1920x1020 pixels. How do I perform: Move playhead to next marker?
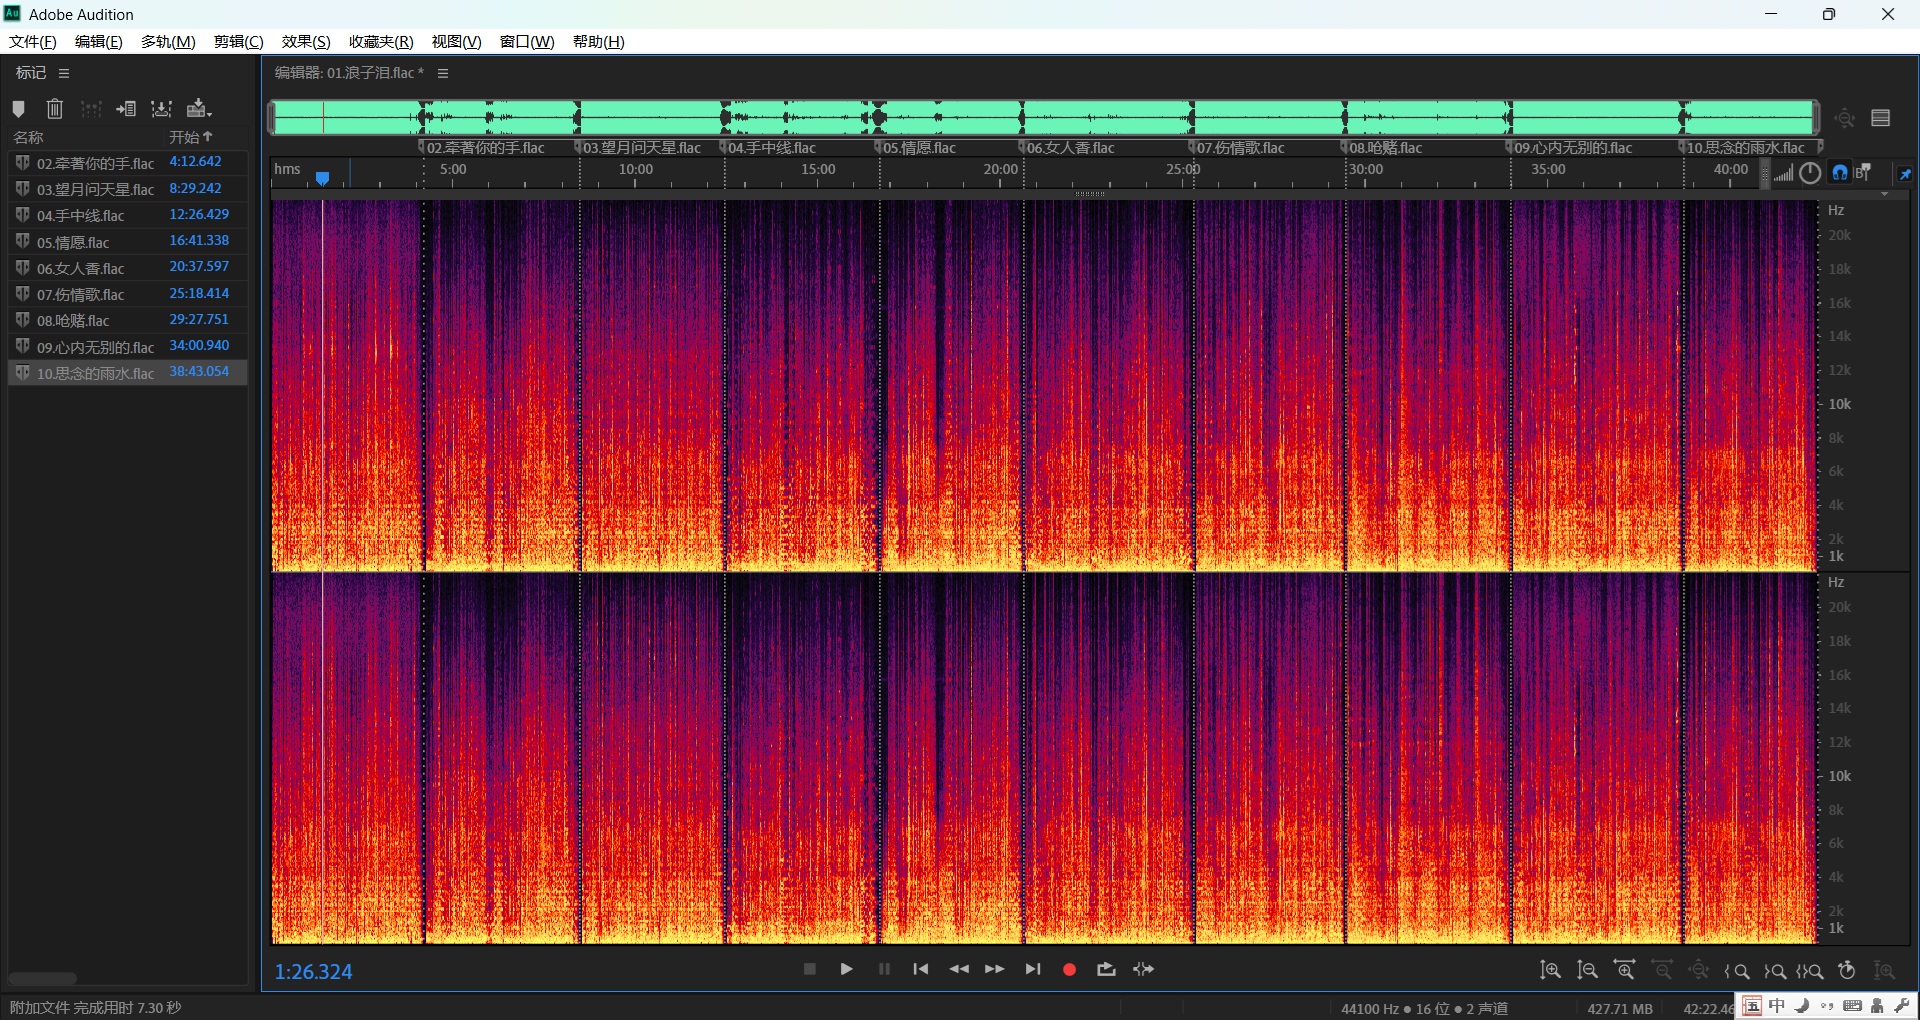[x=1033, y=969]
